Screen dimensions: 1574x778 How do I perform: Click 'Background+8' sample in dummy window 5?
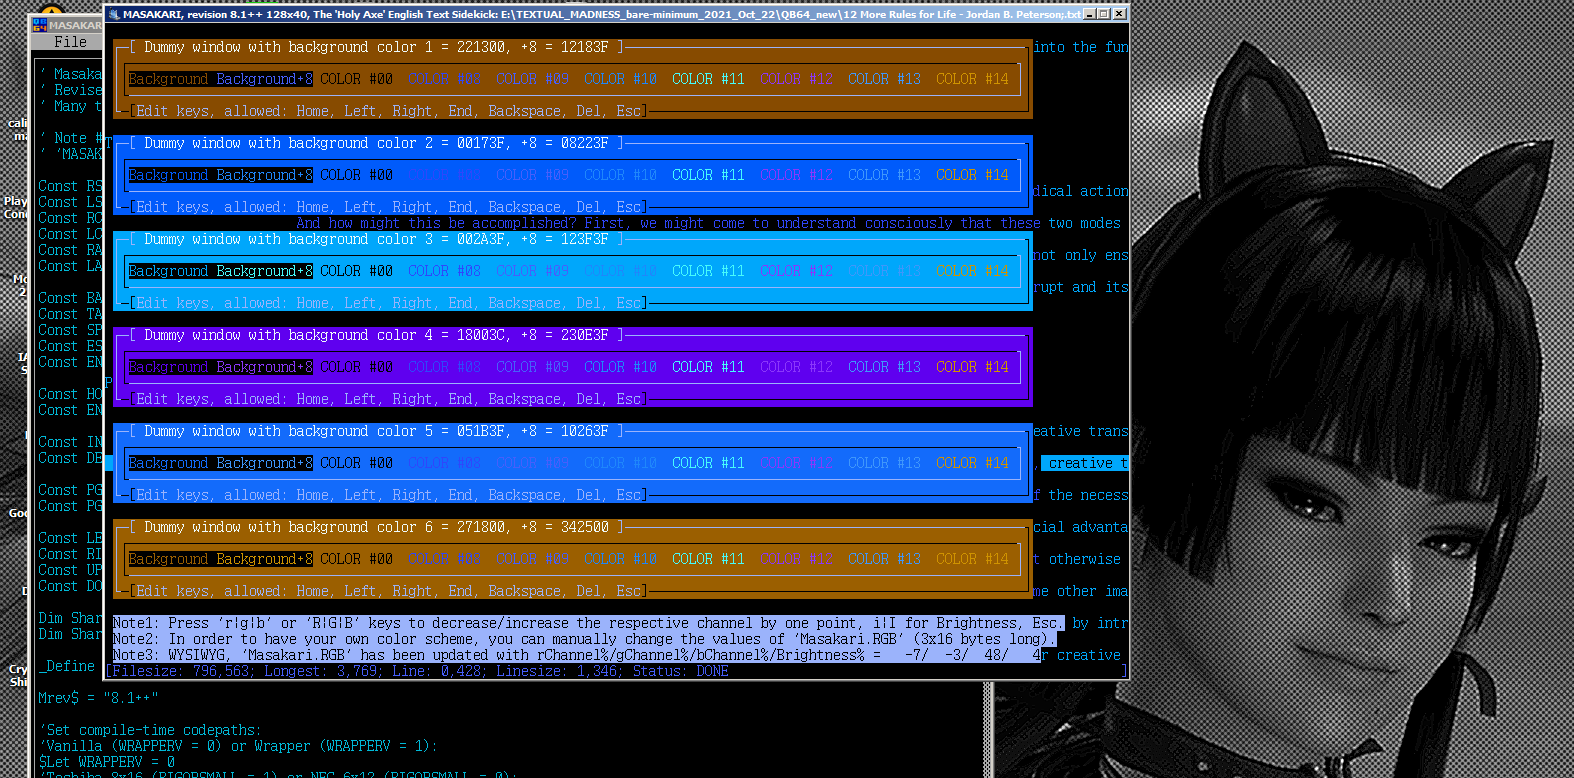264,463
